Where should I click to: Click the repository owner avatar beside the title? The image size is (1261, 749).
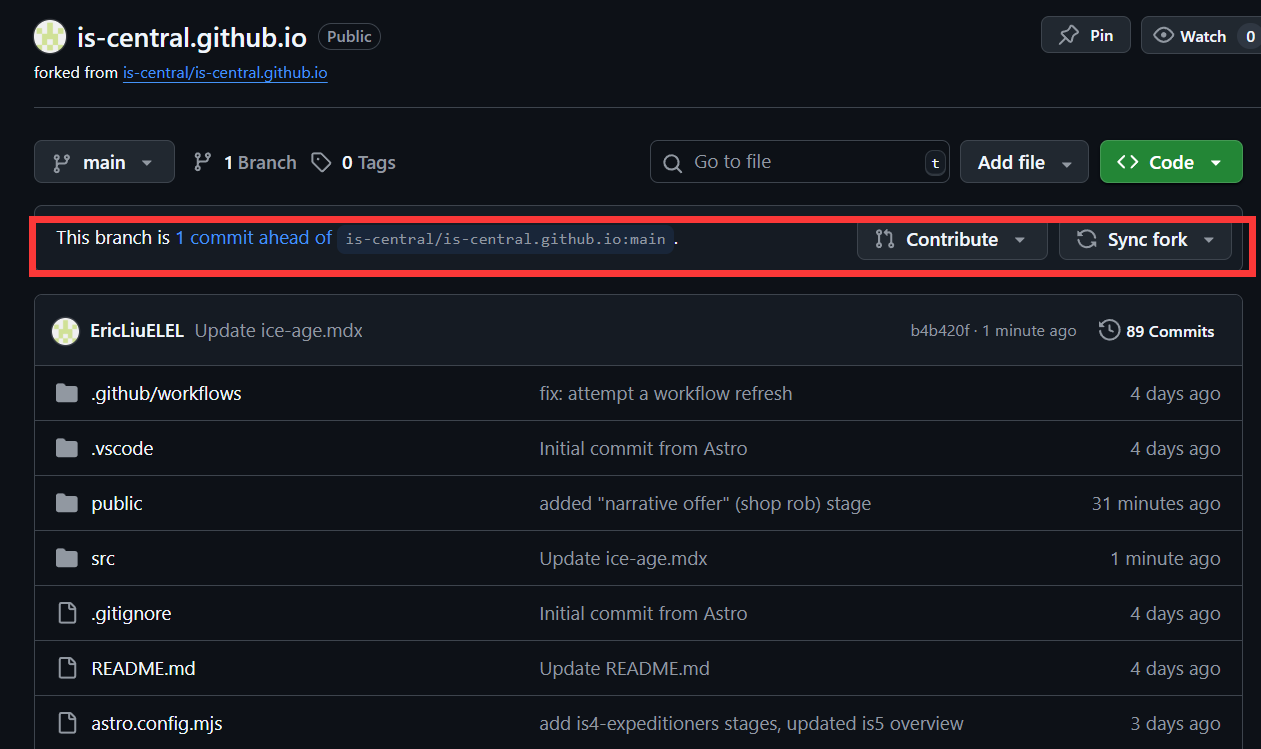pos(50,36)
